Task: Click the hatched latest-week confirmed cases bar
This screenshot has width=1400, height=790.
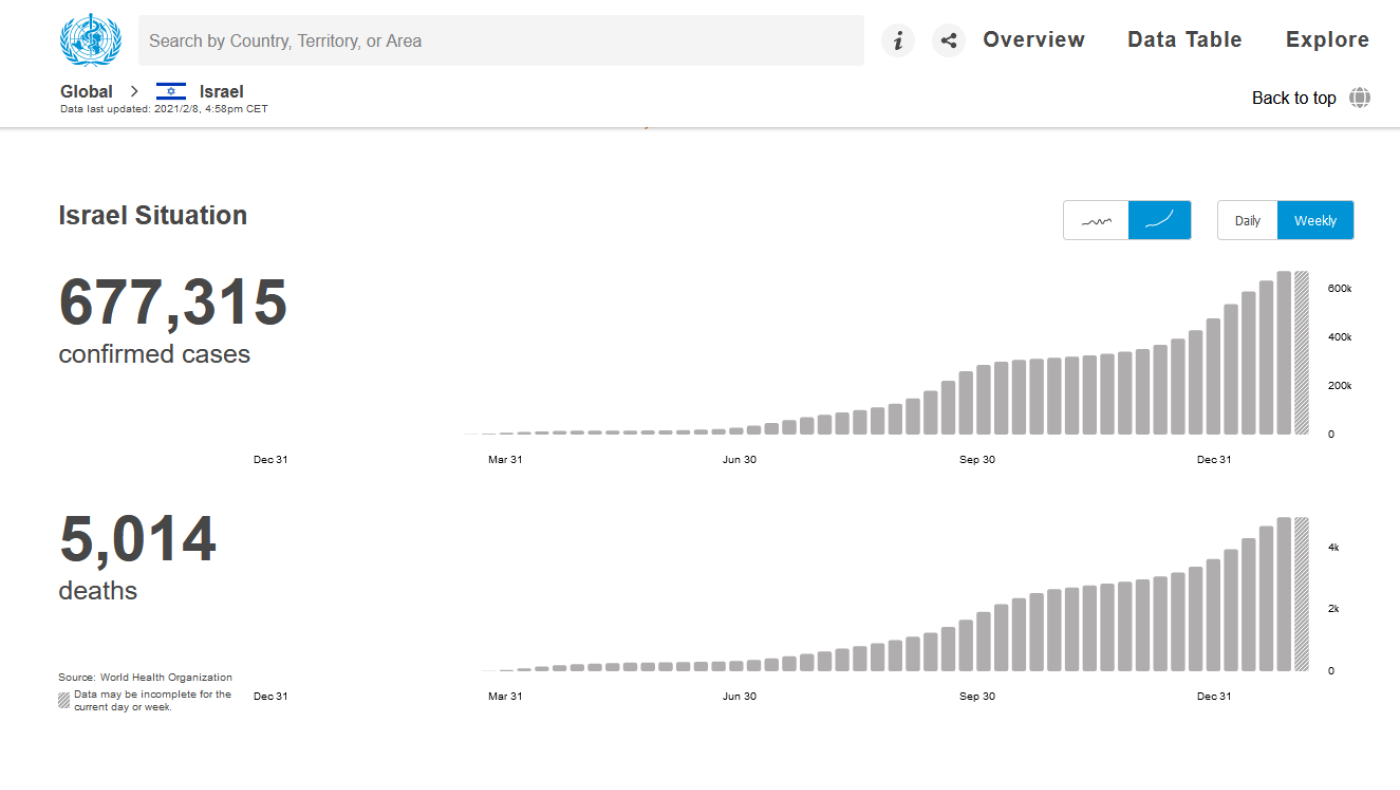Action: [x=1301, y=352]
